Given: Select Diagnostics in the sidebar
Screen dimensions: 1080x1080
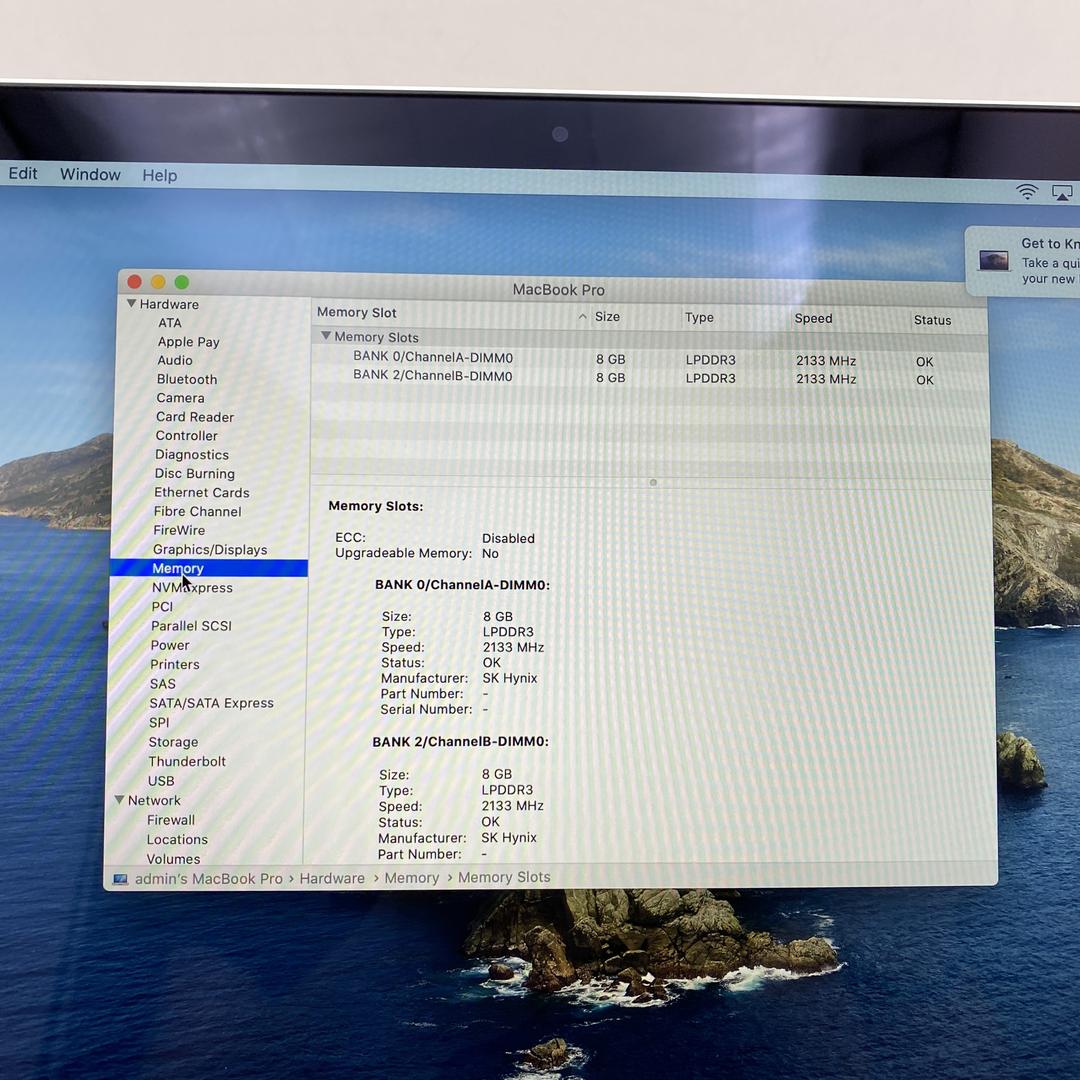Looking at the screenshot, I should point(191,455).
